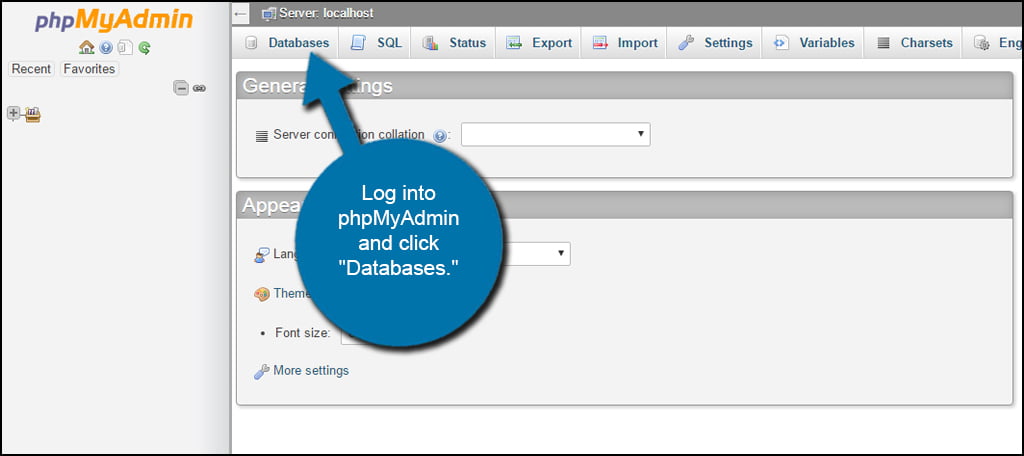Click help icon beside connection collation
The width and height of the screenshot is (1024, 456).
(x=440, y=136)
